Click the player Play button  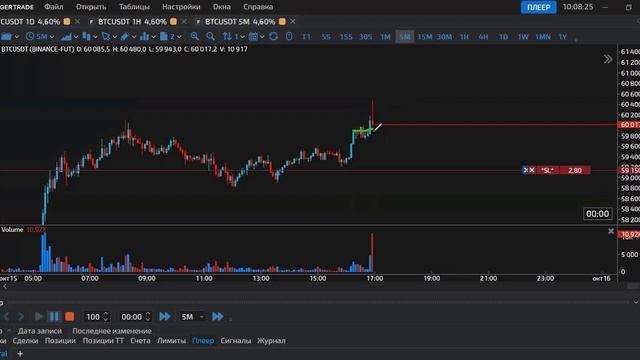[38, 316]
